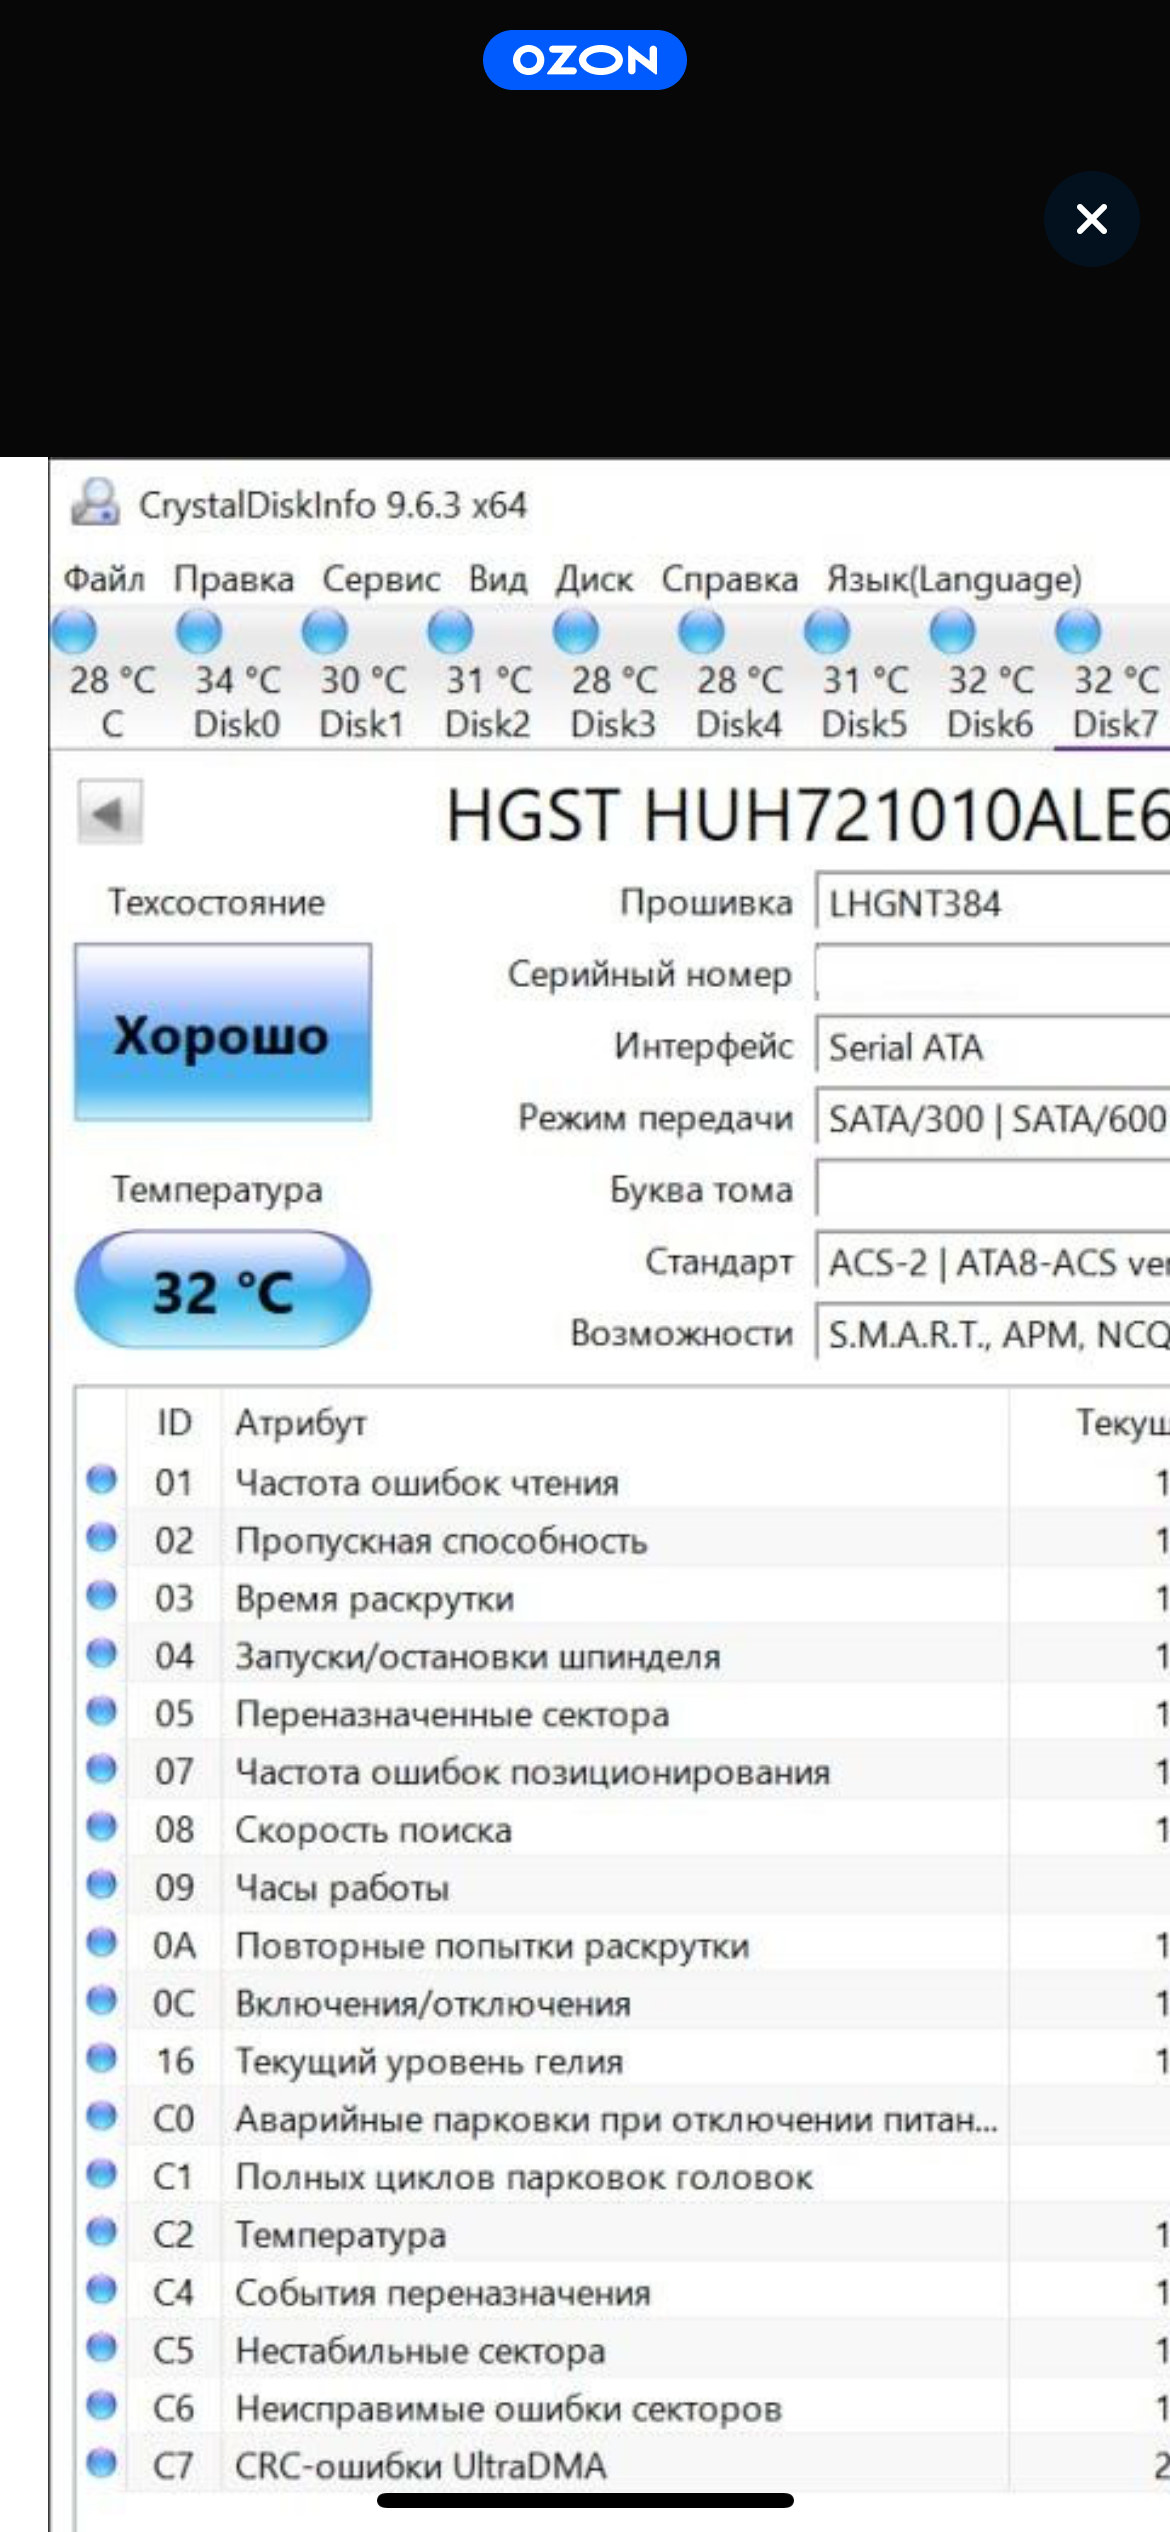Switch to Disk5 health indicator
The width and height of the screenshot is (1170, 2532).
point(827,632)
